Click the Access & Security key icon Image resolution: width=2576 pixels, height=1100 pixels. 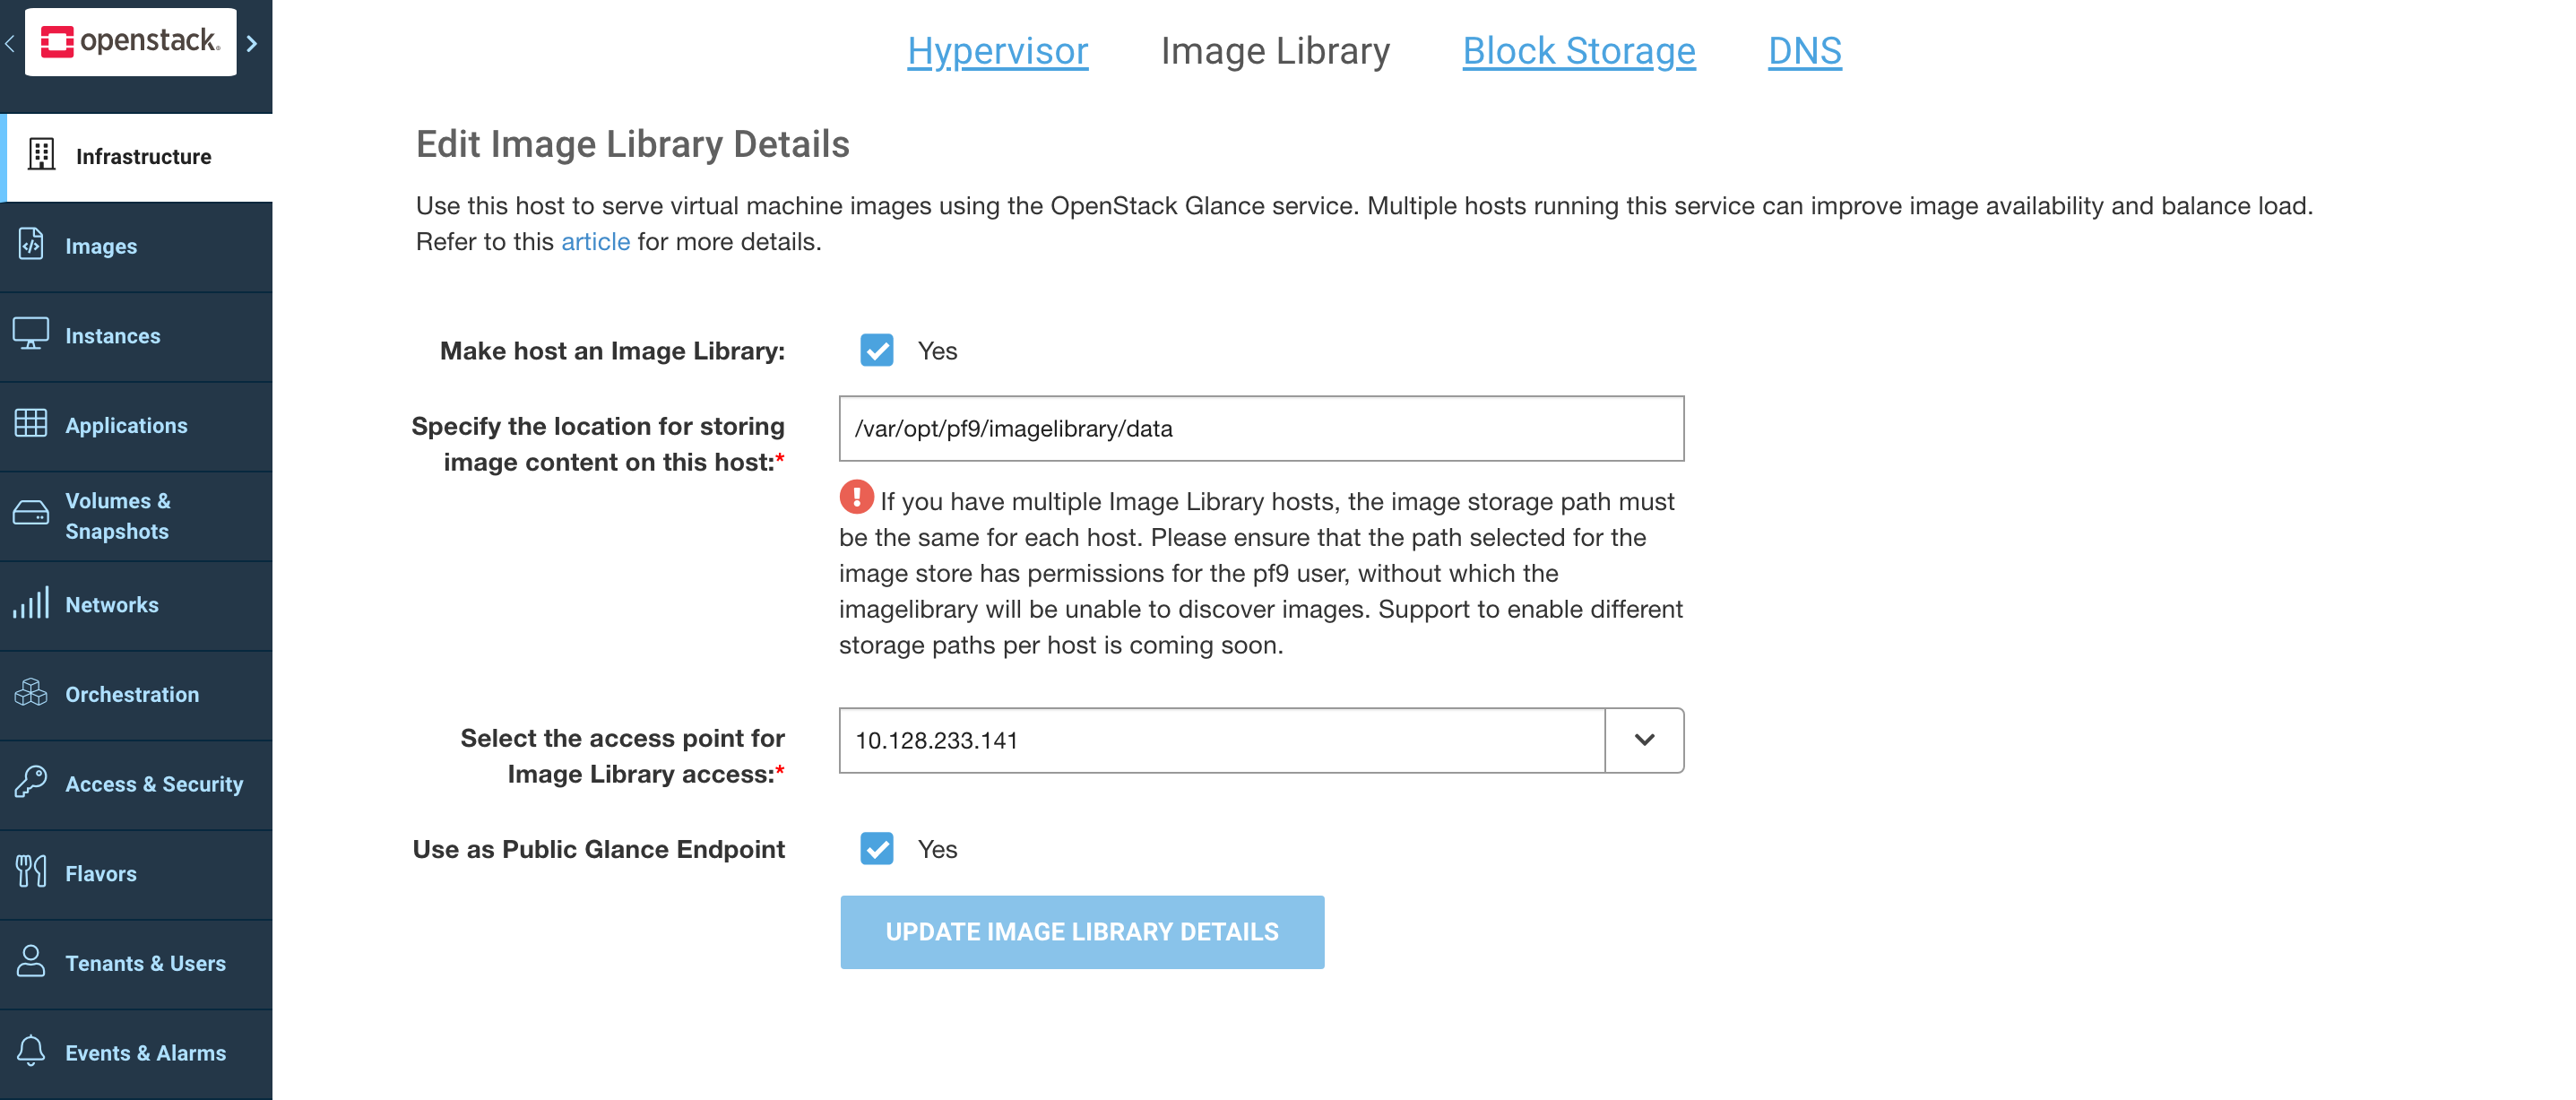[31, 783]
